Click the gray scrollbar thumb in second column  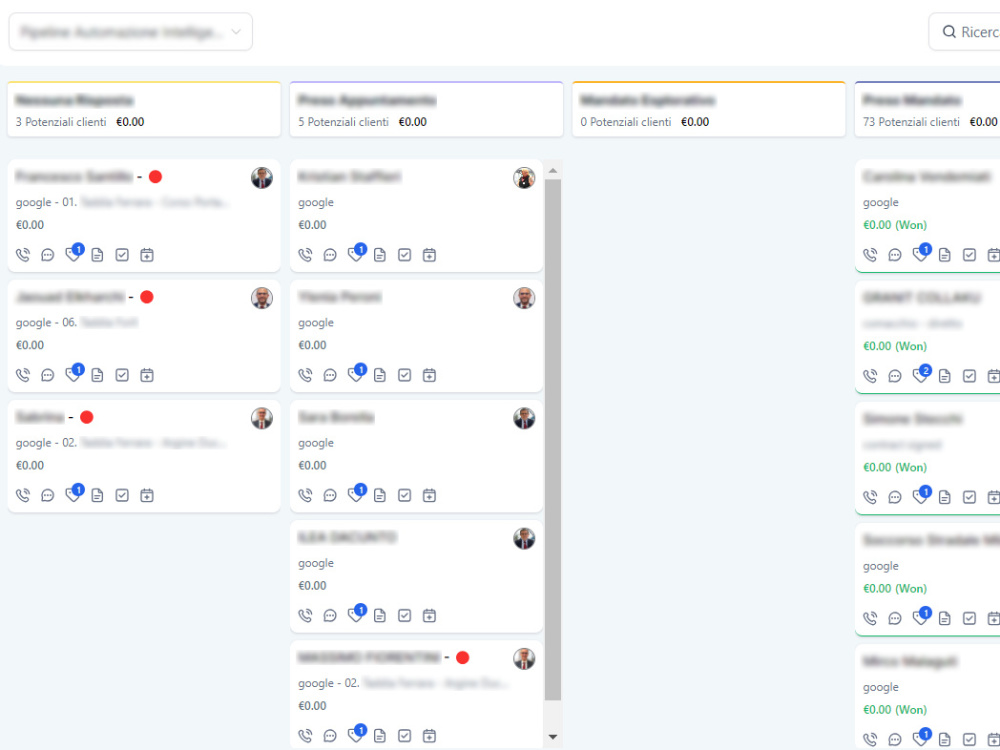coord(553,440)
